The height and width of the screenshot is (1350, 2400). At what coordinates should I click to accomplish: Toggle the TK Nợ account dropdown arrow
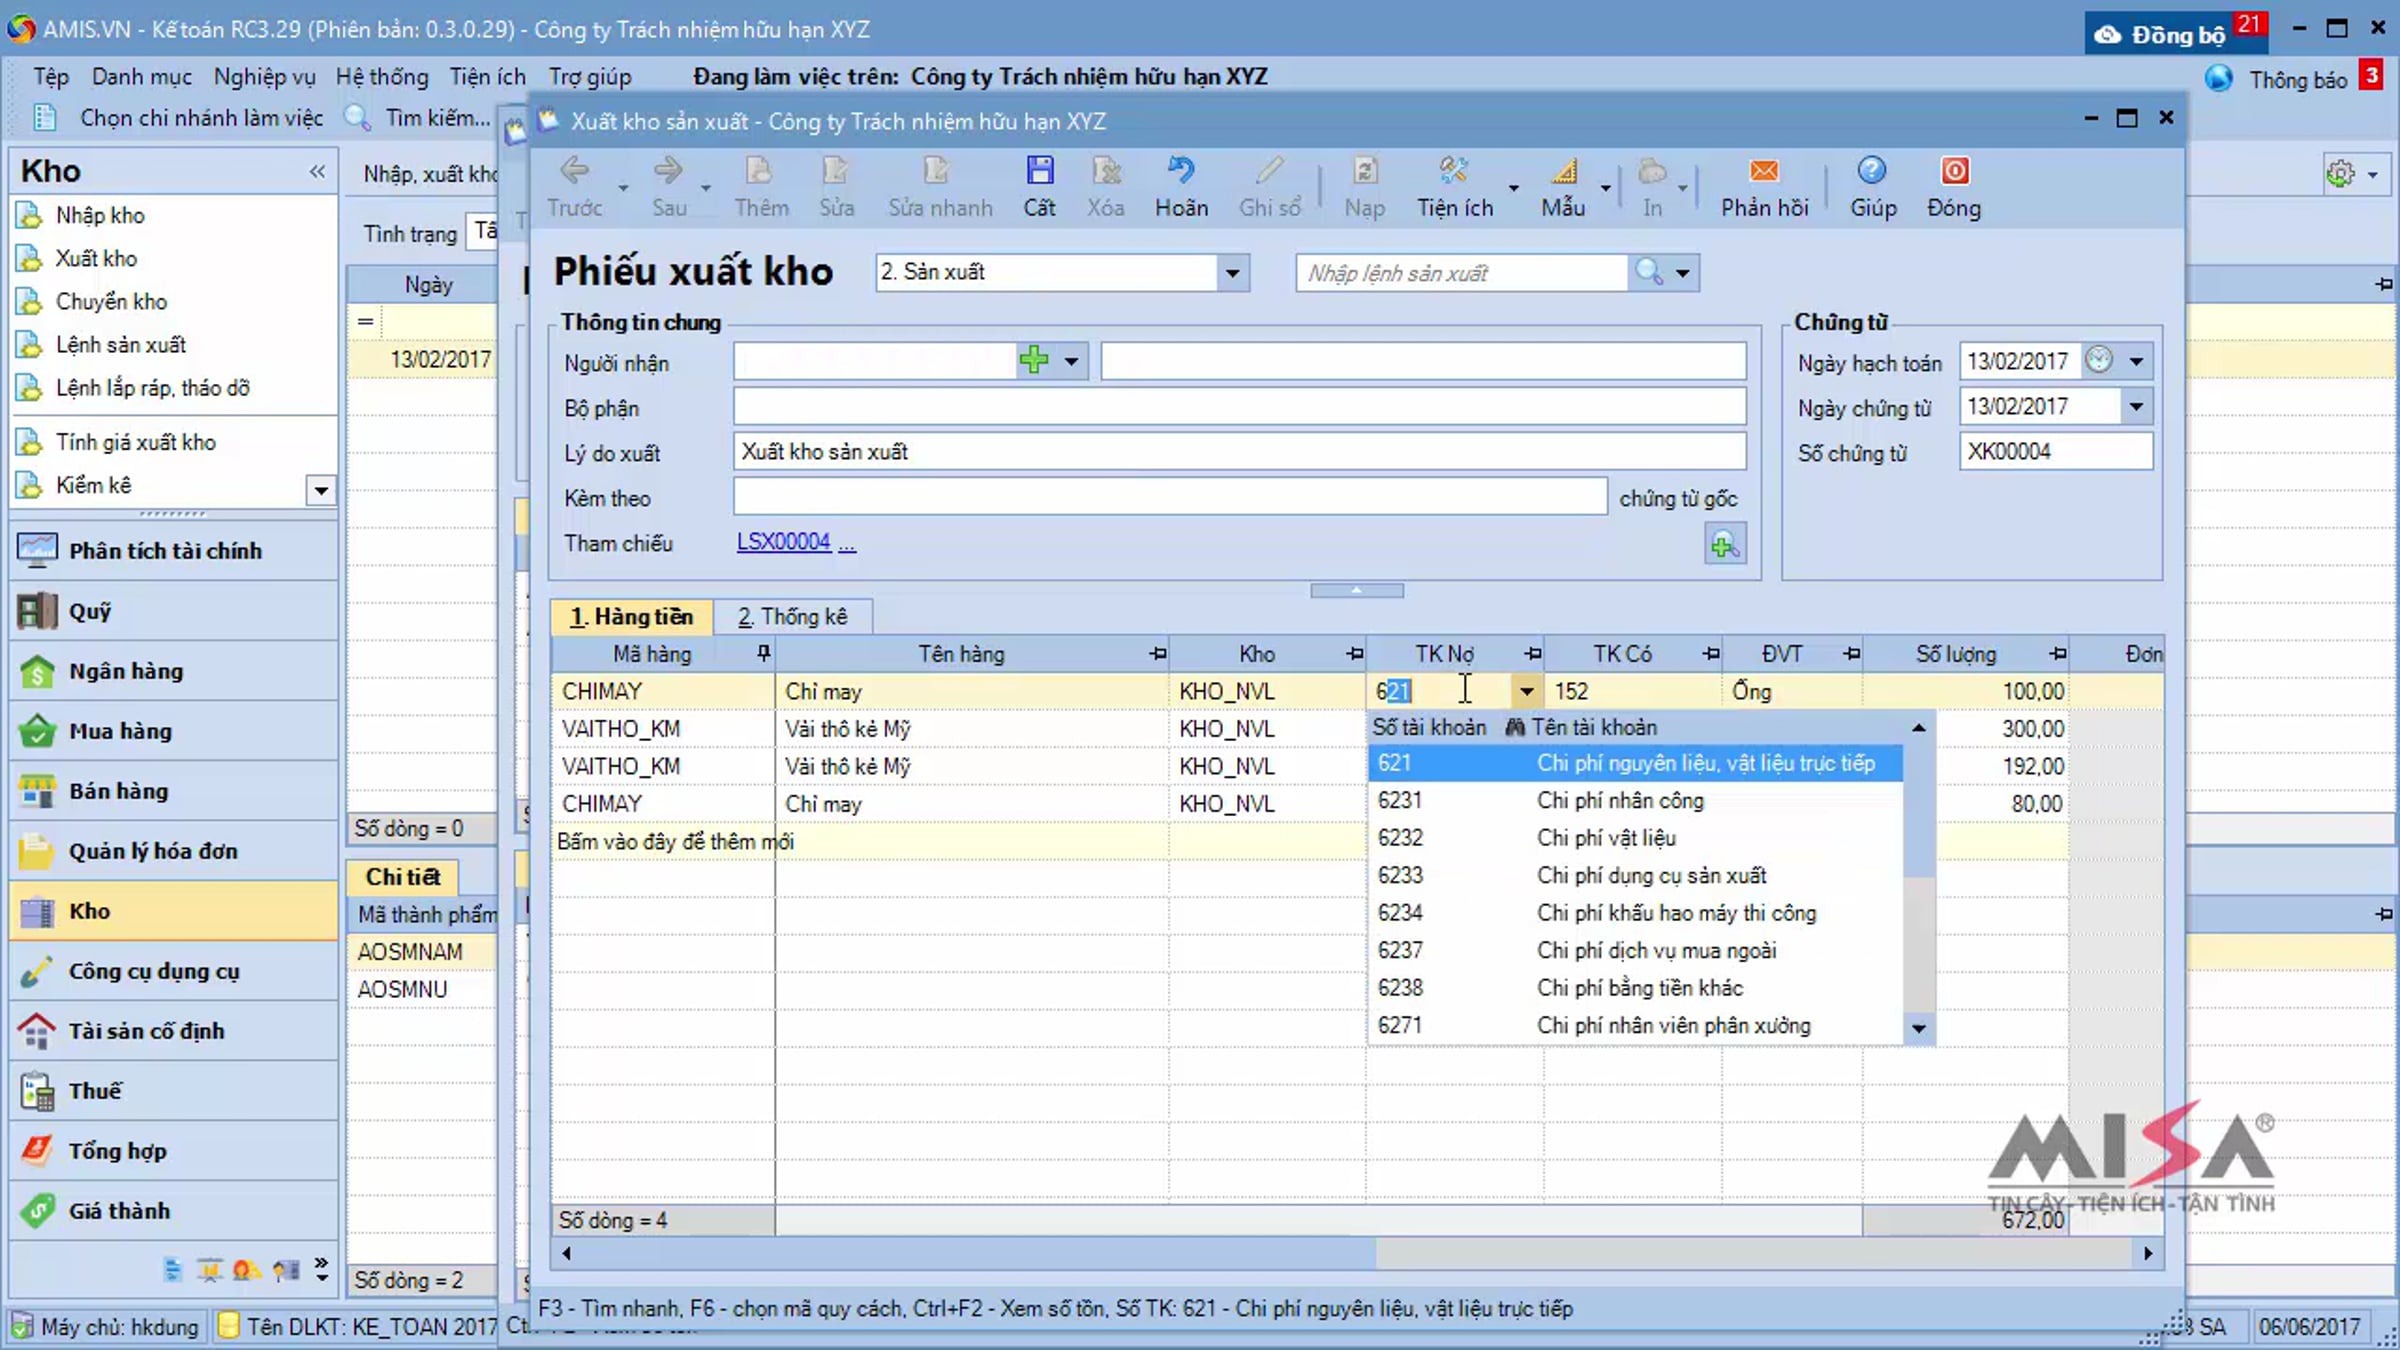1526,691
